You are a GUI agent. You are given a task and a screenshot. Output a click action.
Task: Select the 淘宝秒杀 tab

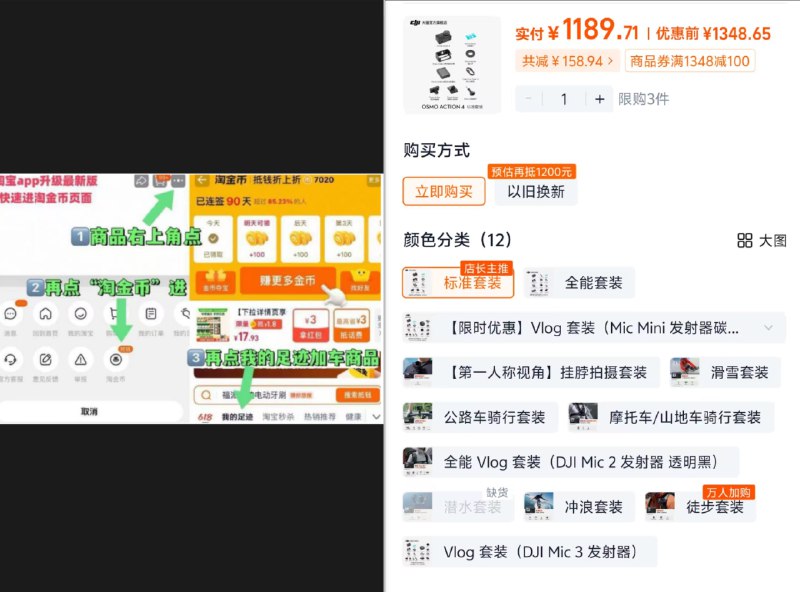pos(278,417)
